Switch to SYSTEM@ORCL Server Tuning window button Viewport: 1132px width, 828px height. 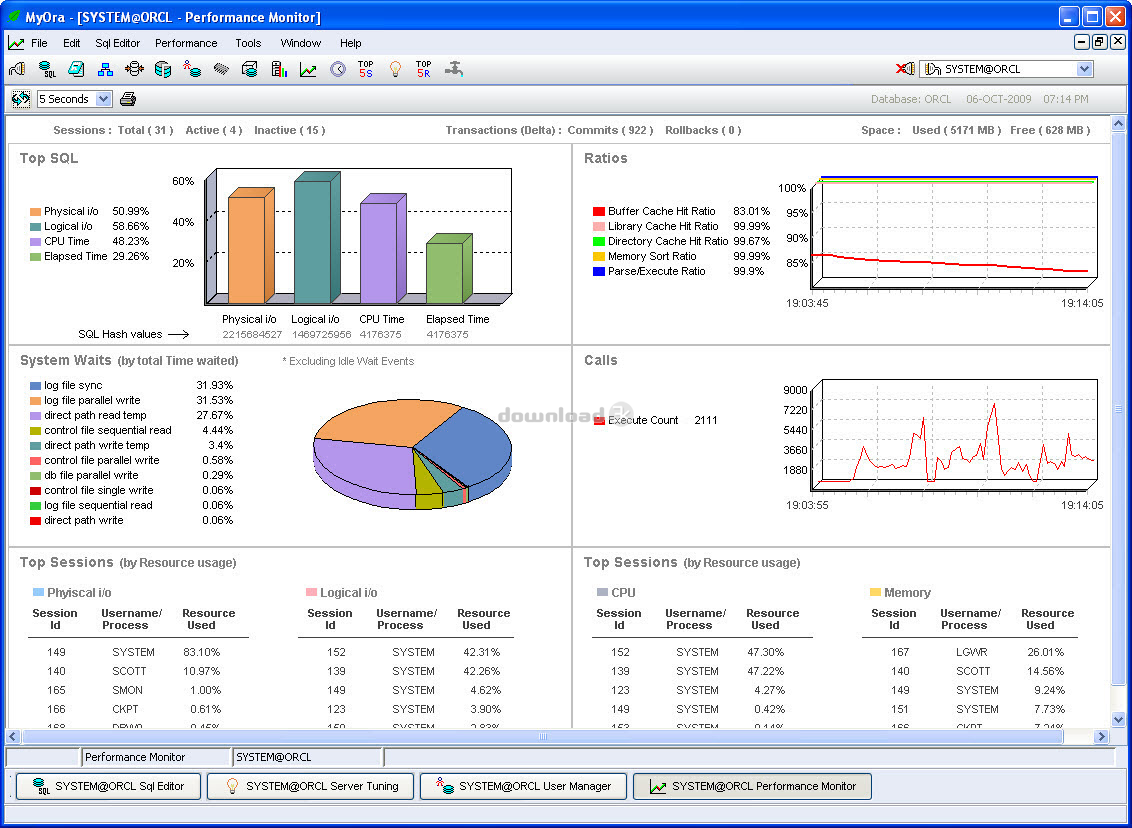tap(310, 786)
